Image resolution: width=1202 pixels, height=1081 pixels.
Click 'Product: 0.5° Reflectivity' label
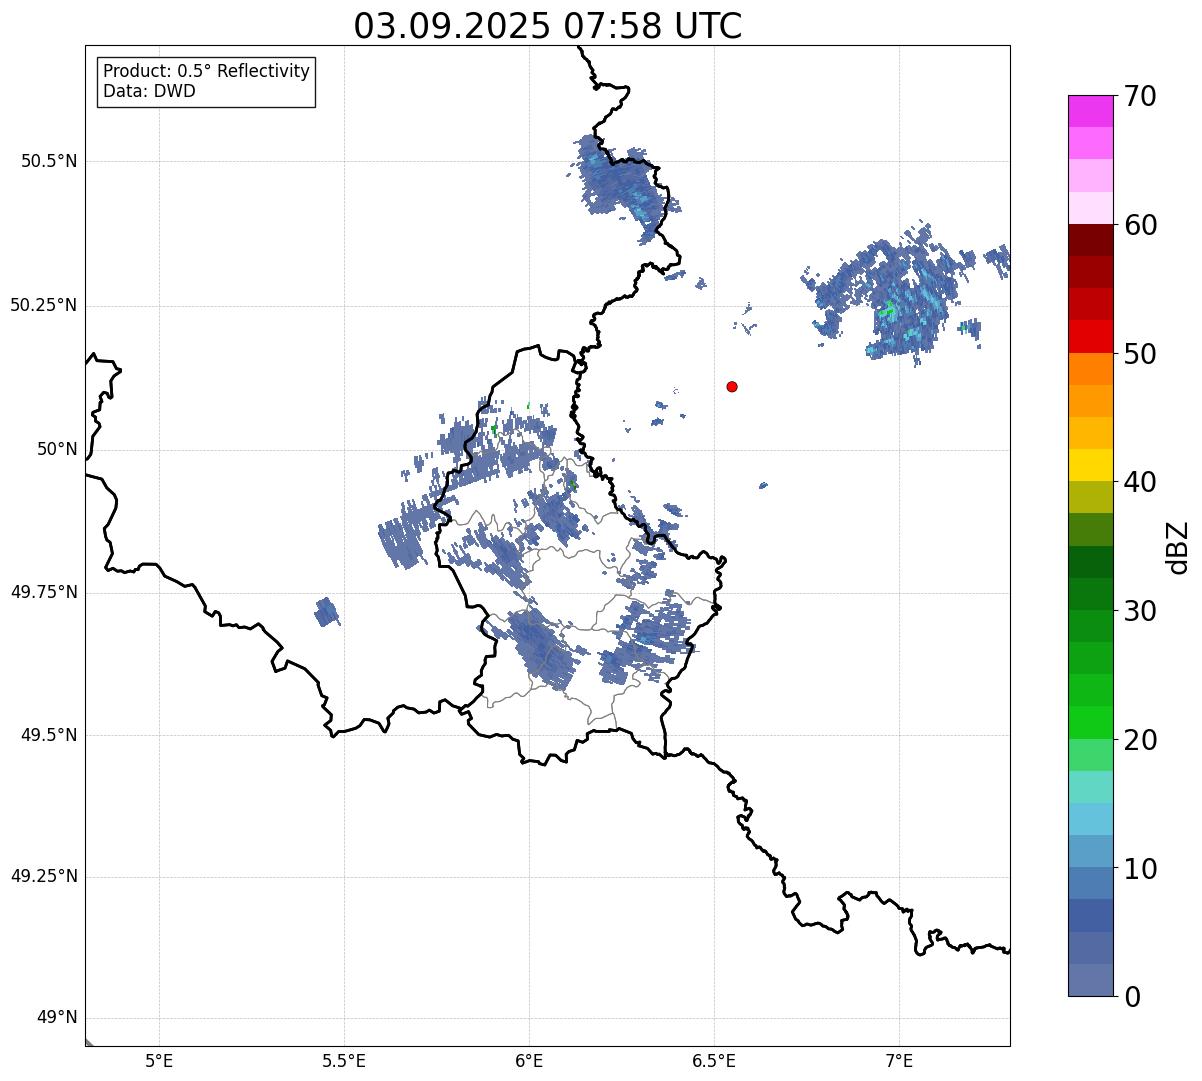click(206, 71)
